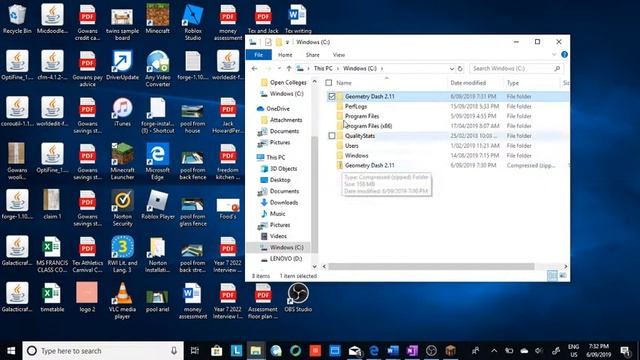Viewport: 640px width, 360px height.
Task: Open Minecraft Launcher desktop icon
Action: coord(122,162)
